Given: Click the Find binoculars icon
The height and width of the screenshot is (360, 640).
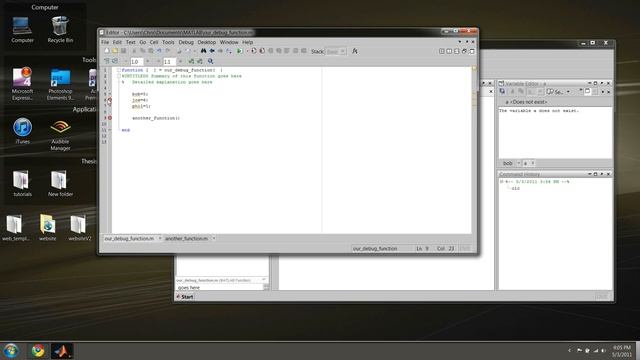Looking at the screenshot, I should pyautogui.click(x=203, y=51).
